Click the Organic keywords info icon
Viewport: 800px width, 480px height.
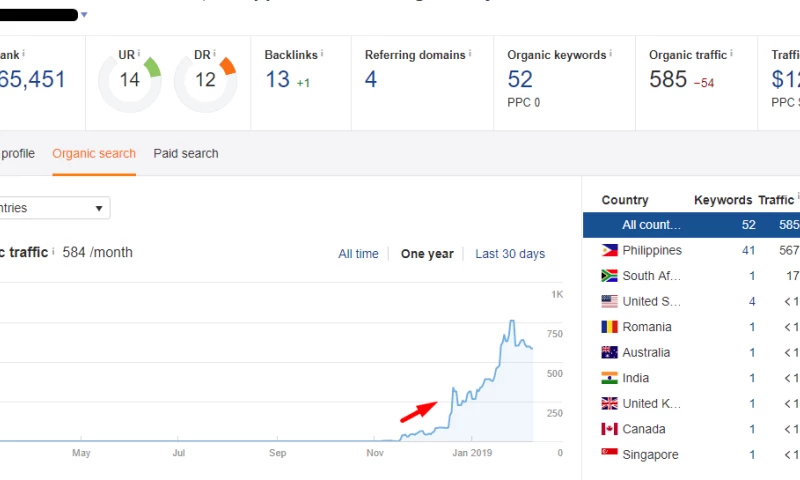click(x=611, y=54)
